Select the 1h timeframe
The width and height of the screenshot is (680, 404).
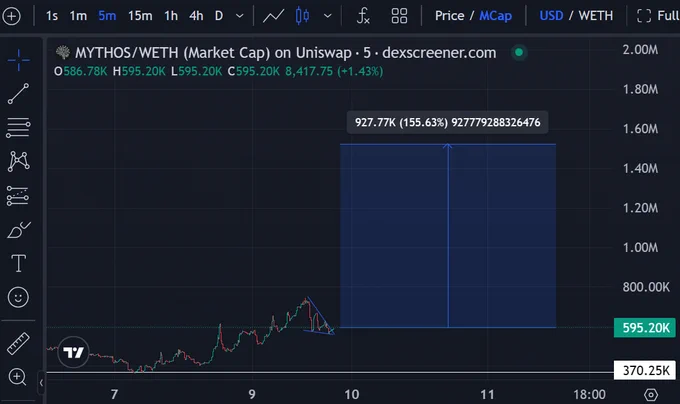pyautogui.click(x=171, y=16)
